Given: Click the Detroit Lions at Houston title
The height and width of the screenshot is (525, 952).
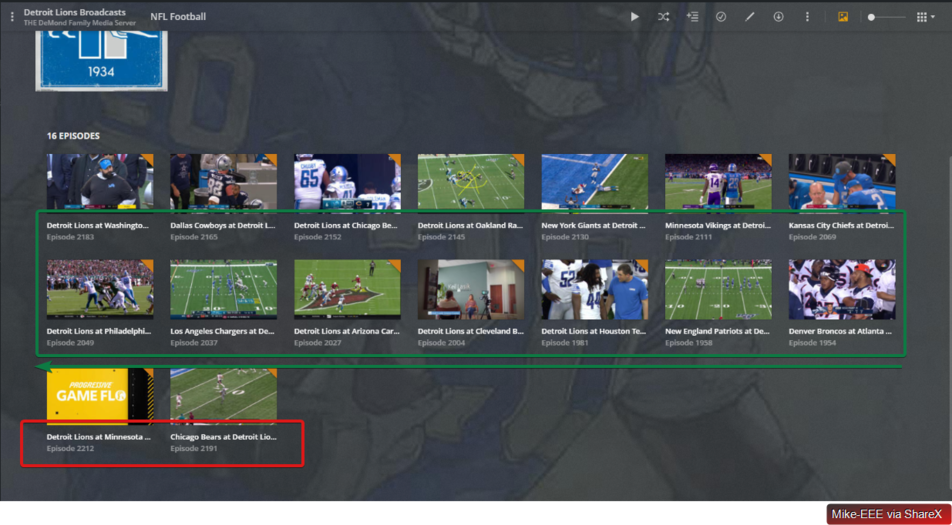Looking at the screenshot, I should click(x=594, y=332).
